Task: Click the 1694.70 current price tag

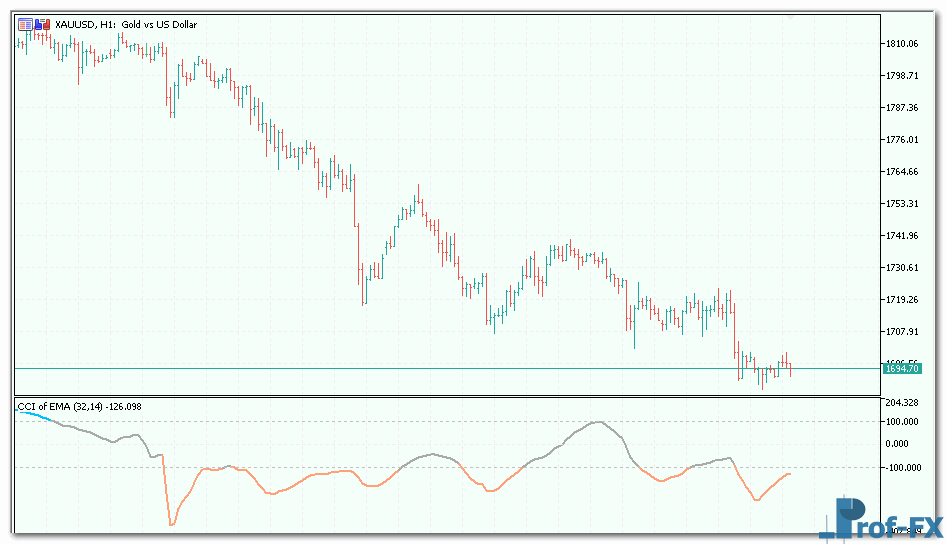Action: 901,369
